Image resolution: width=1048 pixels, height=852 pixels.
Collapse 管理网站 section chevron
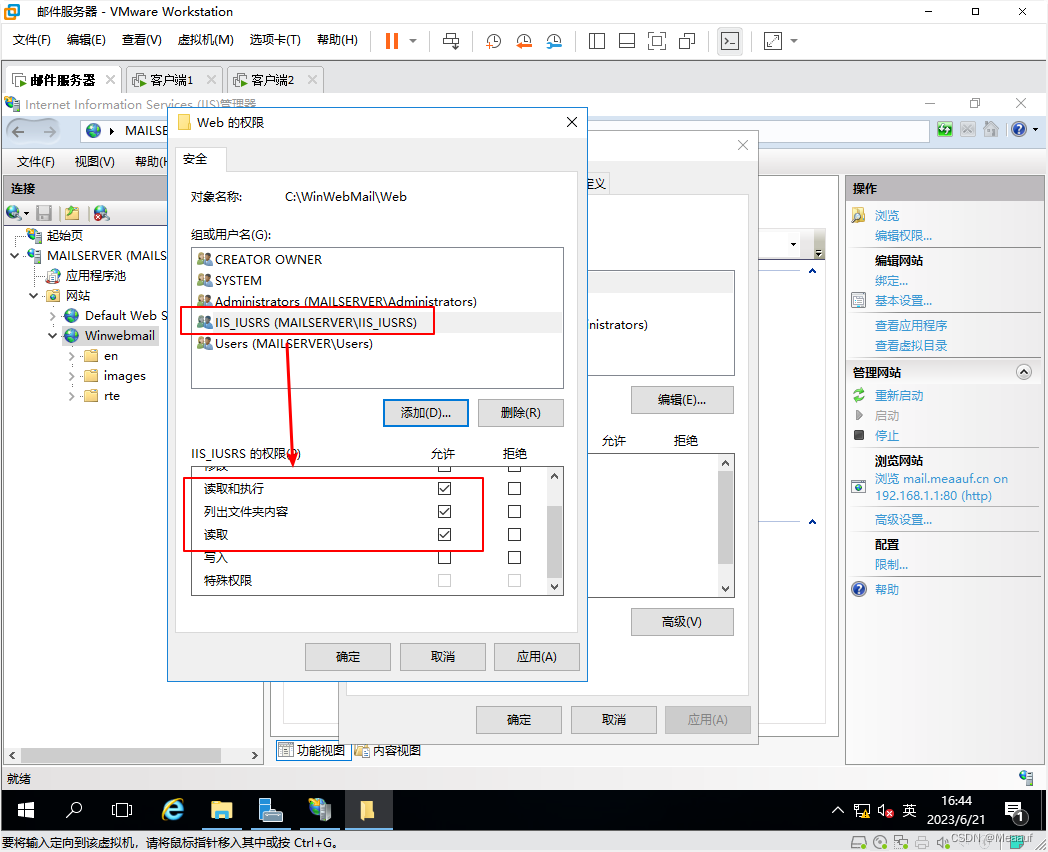point(1023,372)
